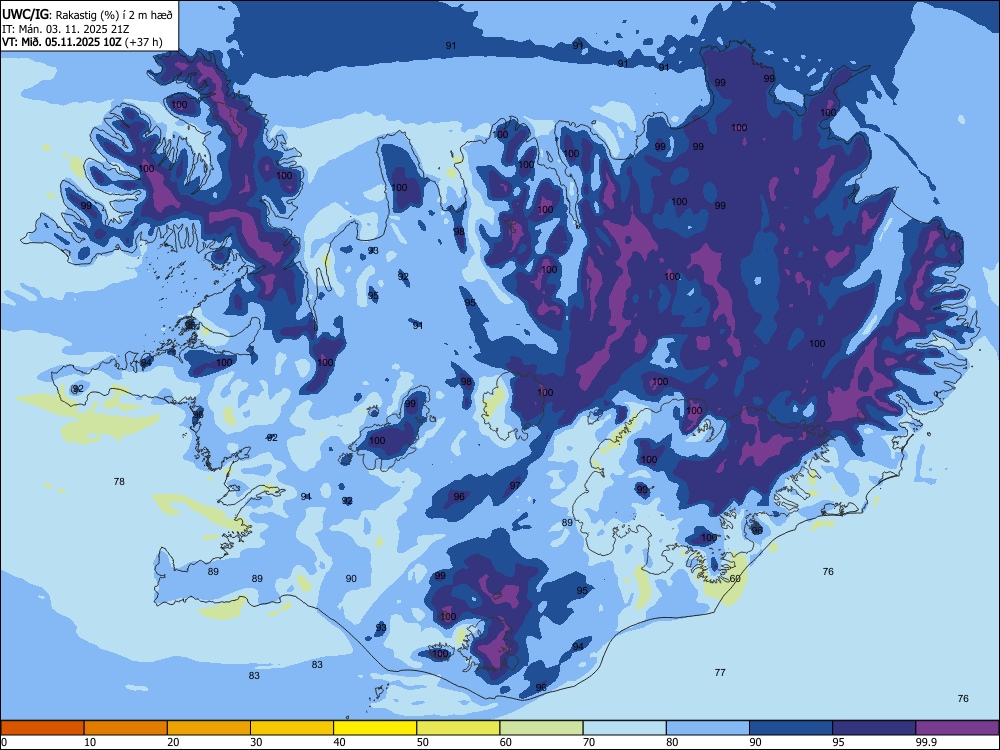Click the title 'UWC/IG: Rakastig (%) í 2 m hæð'

(x=87, y=14)
